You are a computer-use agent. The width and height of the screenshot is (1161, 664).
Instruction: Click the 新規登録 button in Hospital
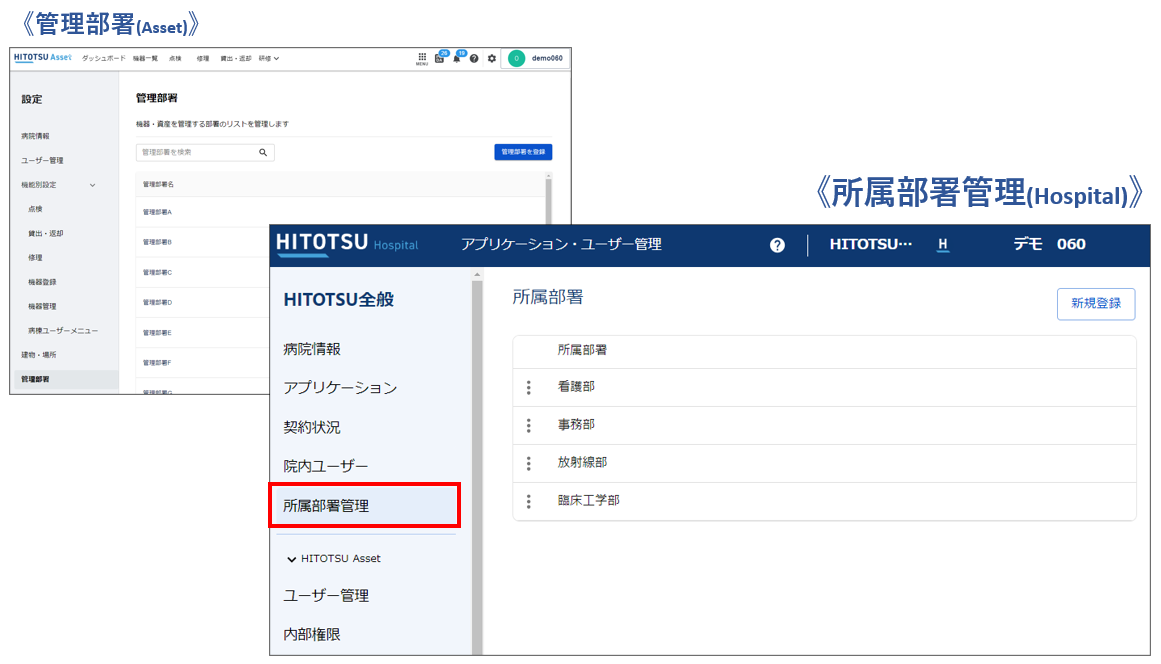point(1096,304)
